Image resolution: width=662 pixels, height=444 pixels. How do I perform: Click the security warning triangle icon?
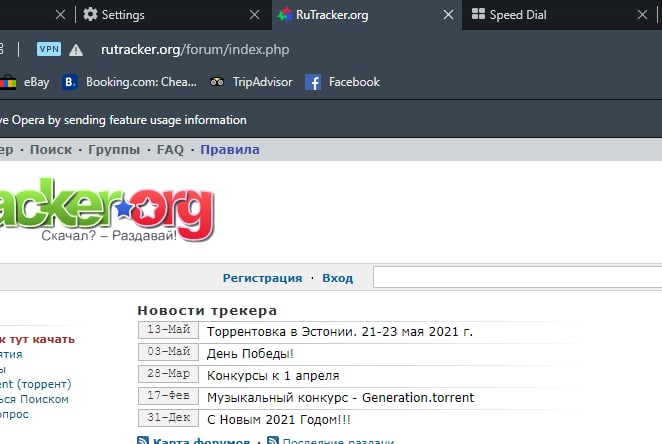pos(76,50)
